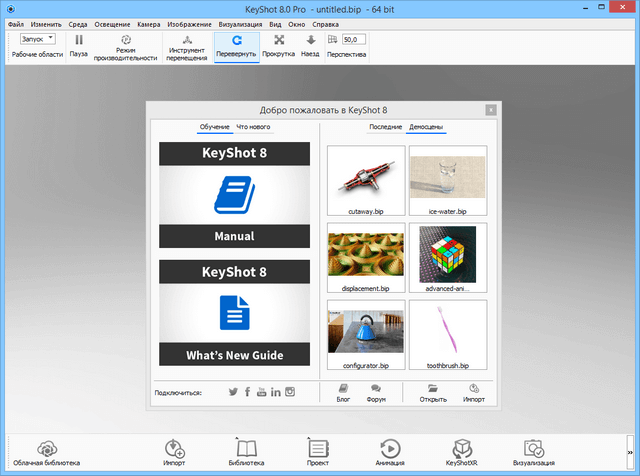Click the Render (Визуализация) icon
Screen dimensions: 640x476
pyautogui.click(x=532, y=449)
